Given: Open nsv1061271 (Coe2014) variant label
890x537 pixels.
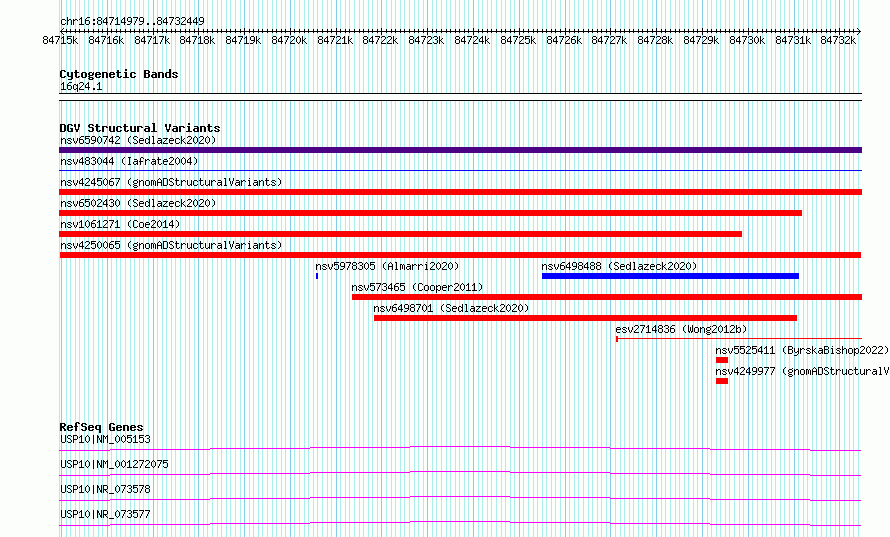Looking at the screenshot, I should pyautogui.click(x=120, y=224).
